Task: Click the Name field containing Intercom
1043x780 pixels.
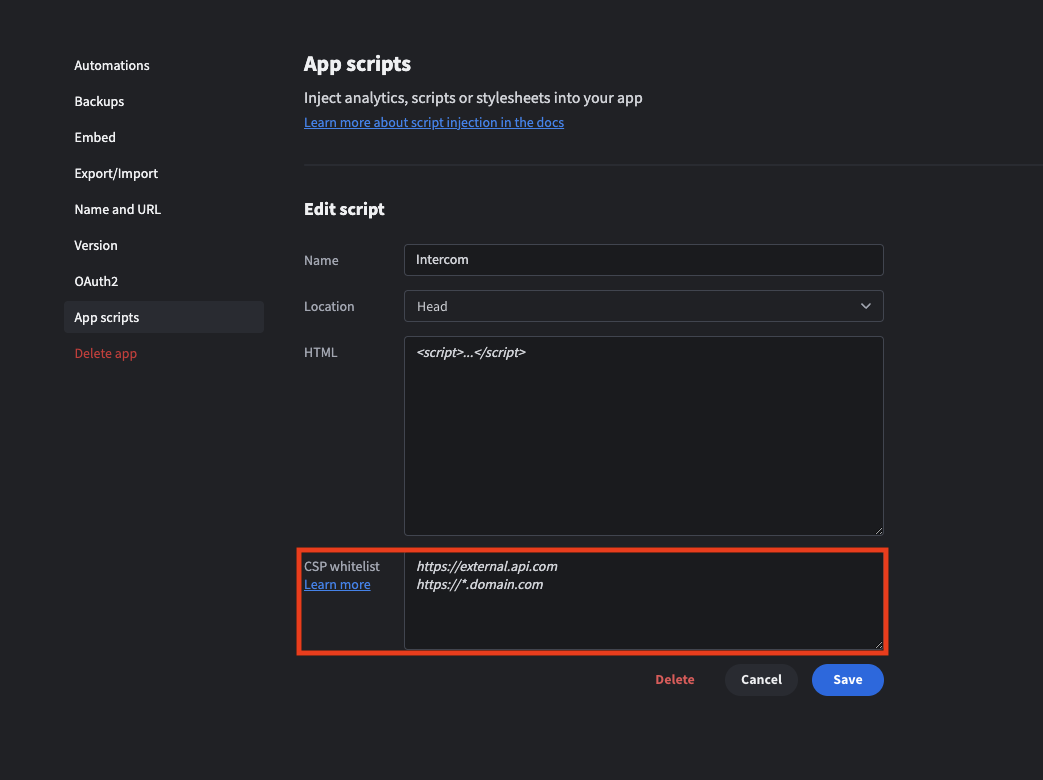Action: (643, 260)
